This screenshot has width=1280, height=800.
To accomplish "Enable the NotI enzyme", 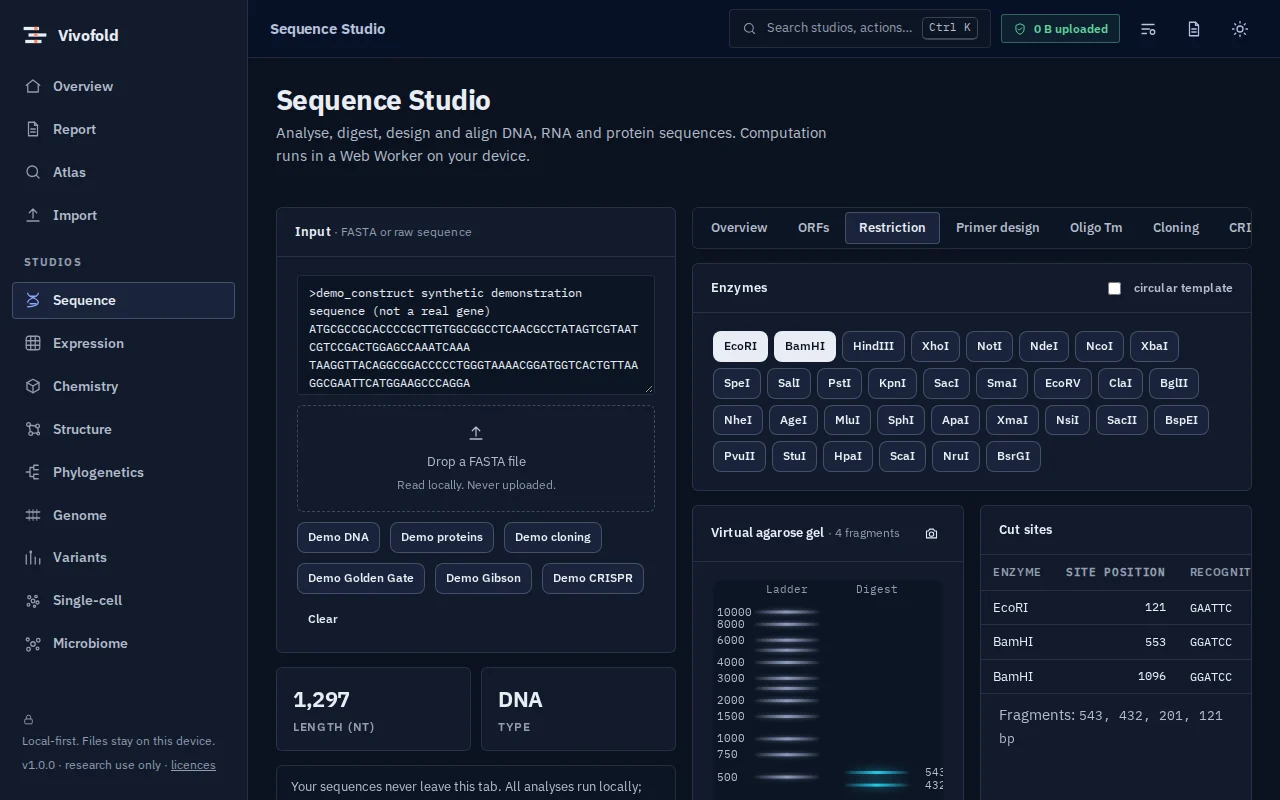I will point(989,346).
